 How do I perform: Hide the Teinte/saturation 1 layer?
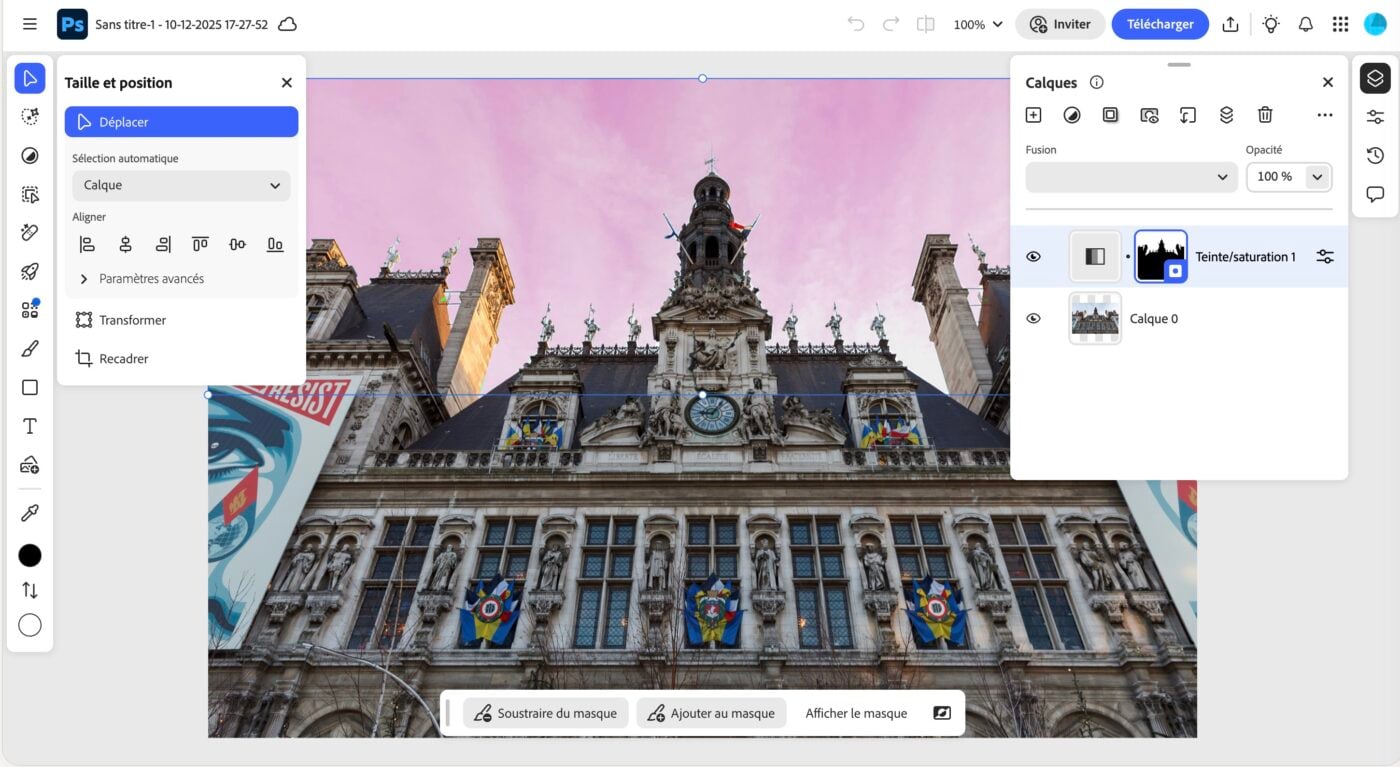(1034, 257)
